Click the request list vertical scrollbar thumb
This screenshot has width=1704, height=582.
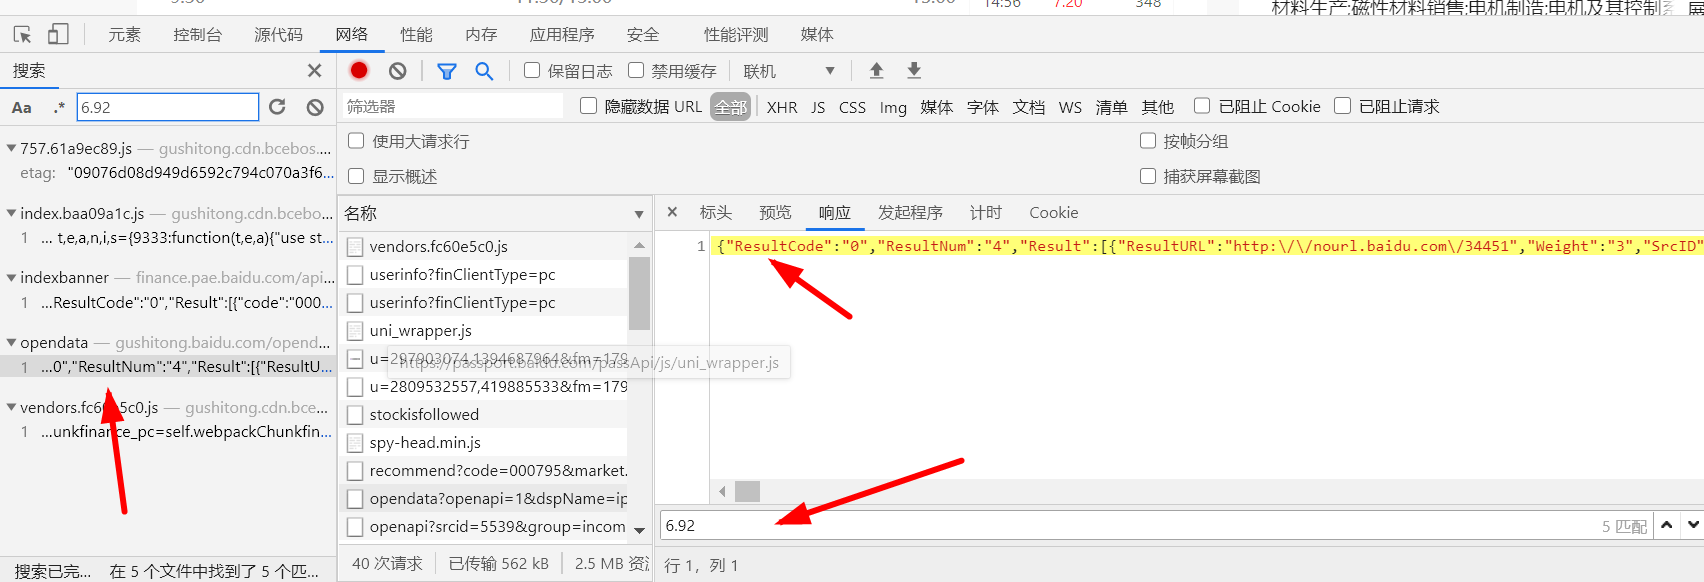pyautogui.click(x=639, y=293)
